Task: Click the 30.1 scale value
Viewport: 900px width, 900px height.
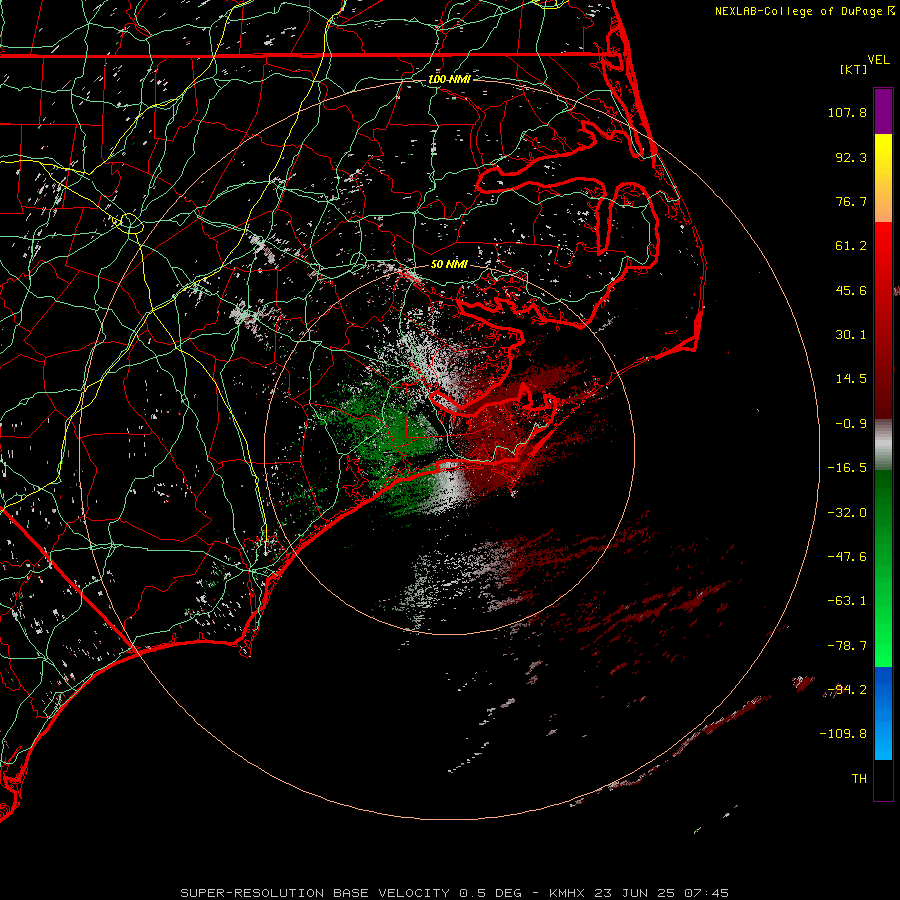Action: click(x=851, y=335)
